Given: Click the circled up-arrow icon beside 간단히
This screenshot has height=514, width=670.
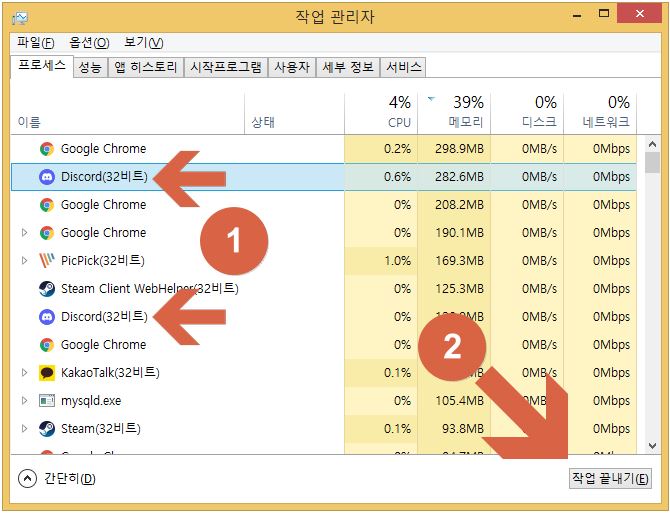Looking at the screenshot, I should (x=27, y=479).
